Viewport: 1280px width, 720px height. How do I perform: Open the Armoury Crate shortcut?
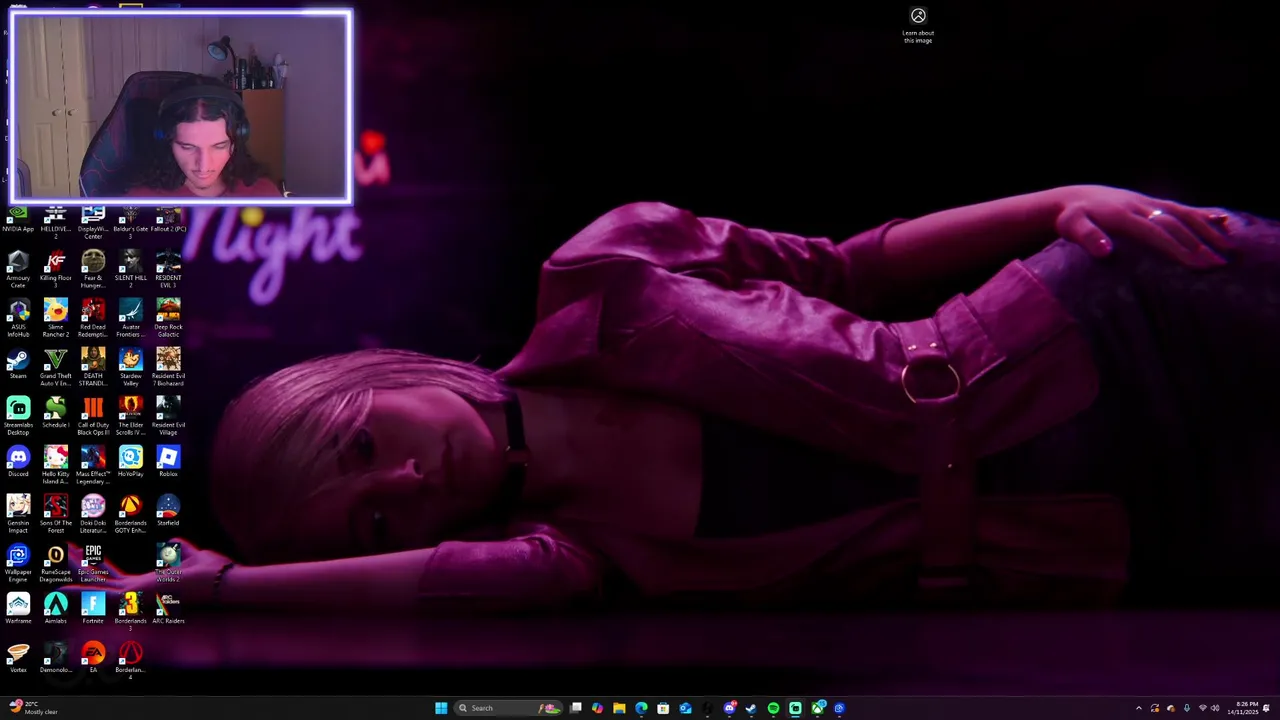(x=18, y=269)
